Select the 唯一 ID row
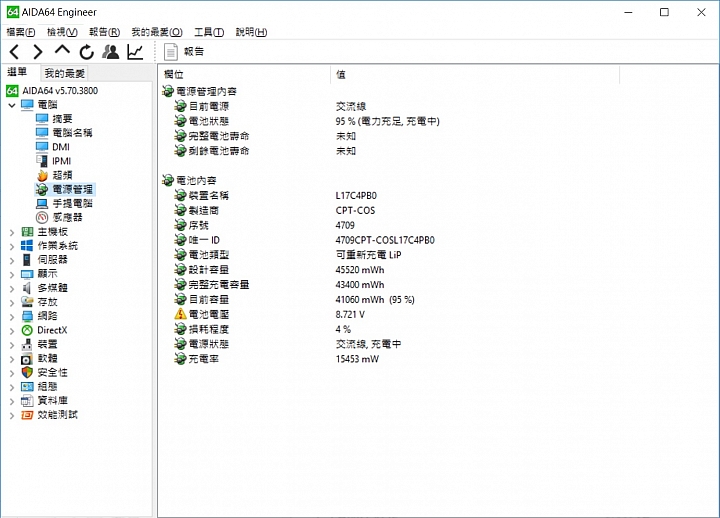The height and width of the screenshot is (518, 720). [x=304, y=240]
